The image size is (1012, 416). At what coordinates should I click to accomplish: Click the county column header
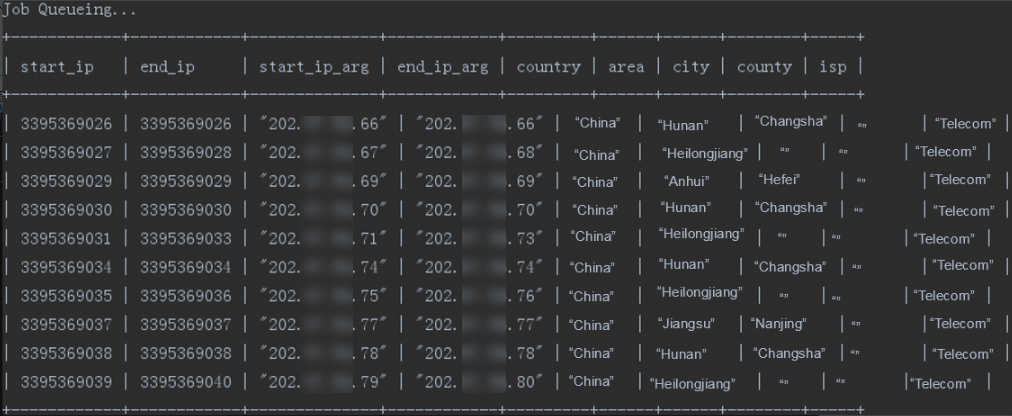[764, 67]
